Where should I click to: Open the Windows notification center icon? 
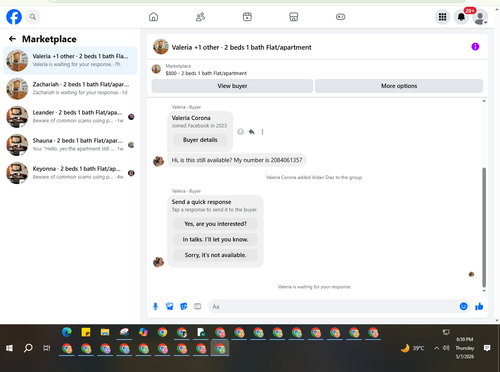tap(487, 348)
